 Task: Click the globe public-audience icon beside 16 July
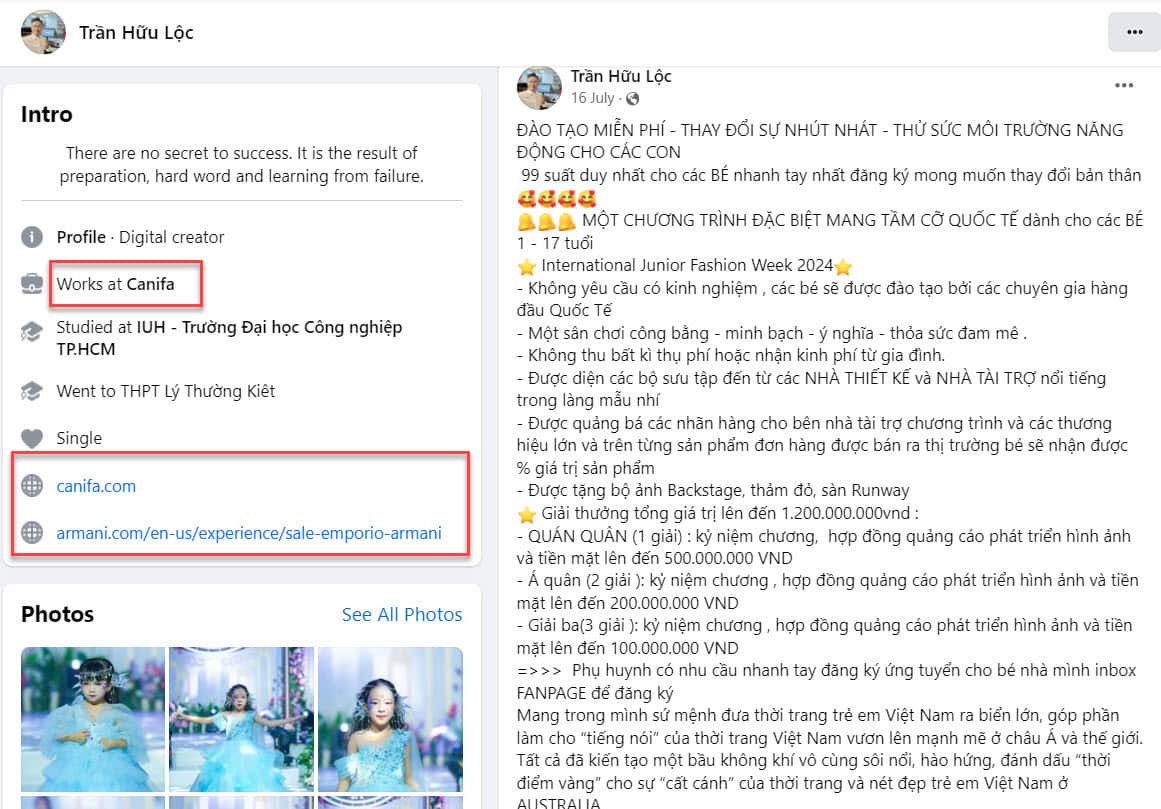(x=632, y=98)
